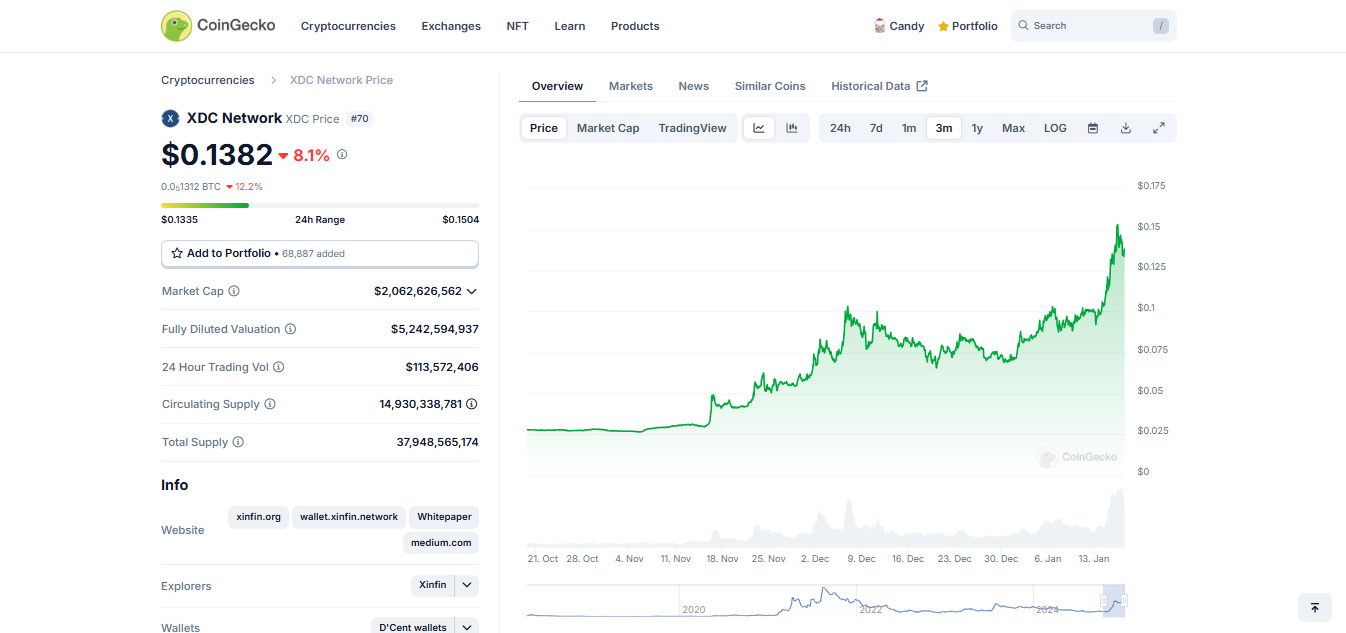Select the Price chart toggle
Viewport: 1346px width, 633px height.
(544, 128)
